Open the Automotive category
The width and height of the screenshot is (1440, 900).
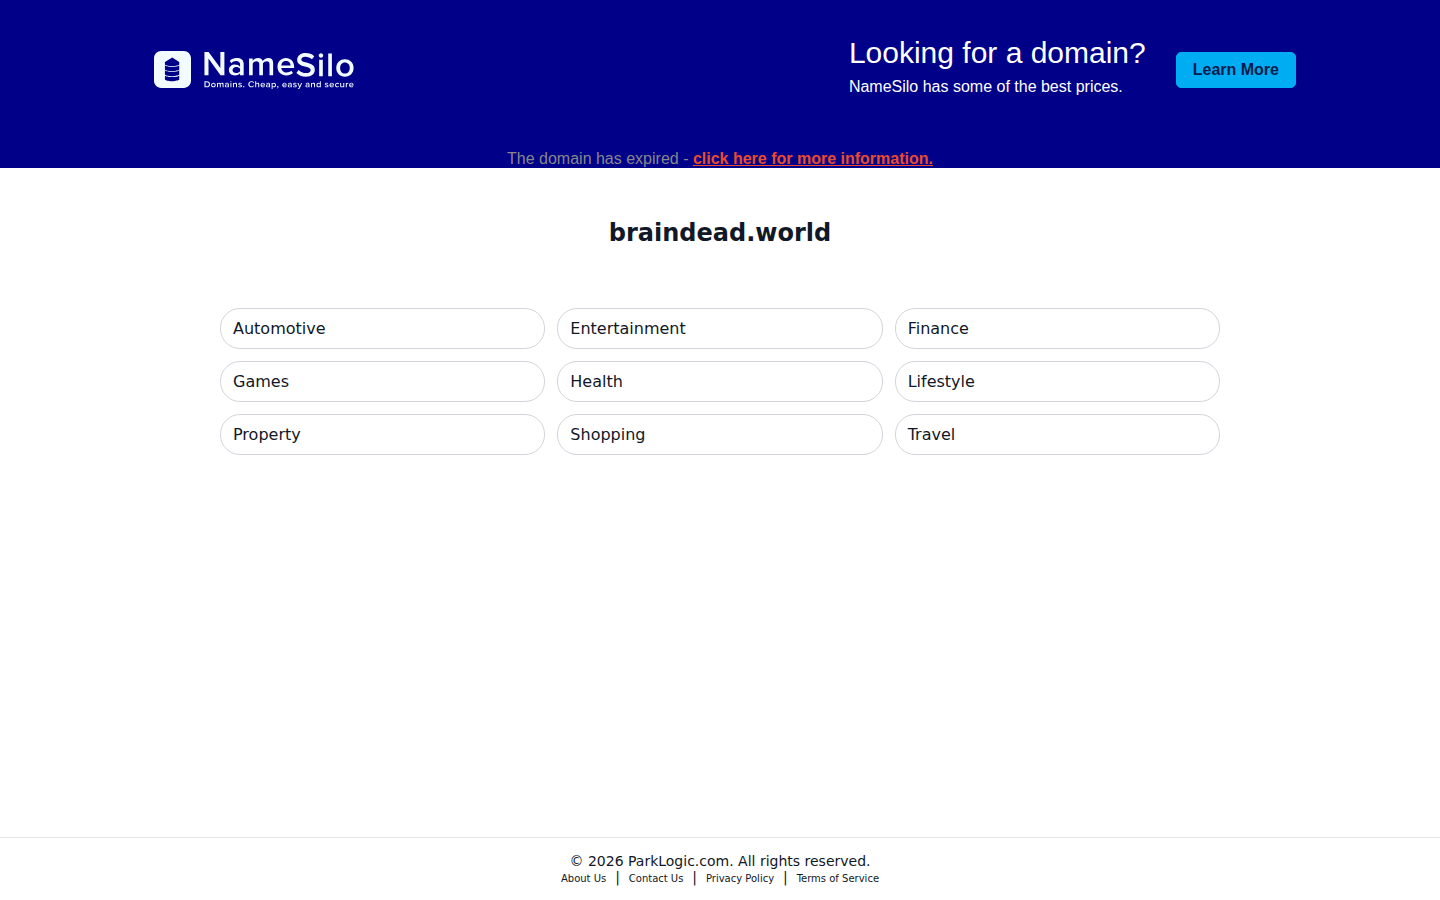(382, 328)
